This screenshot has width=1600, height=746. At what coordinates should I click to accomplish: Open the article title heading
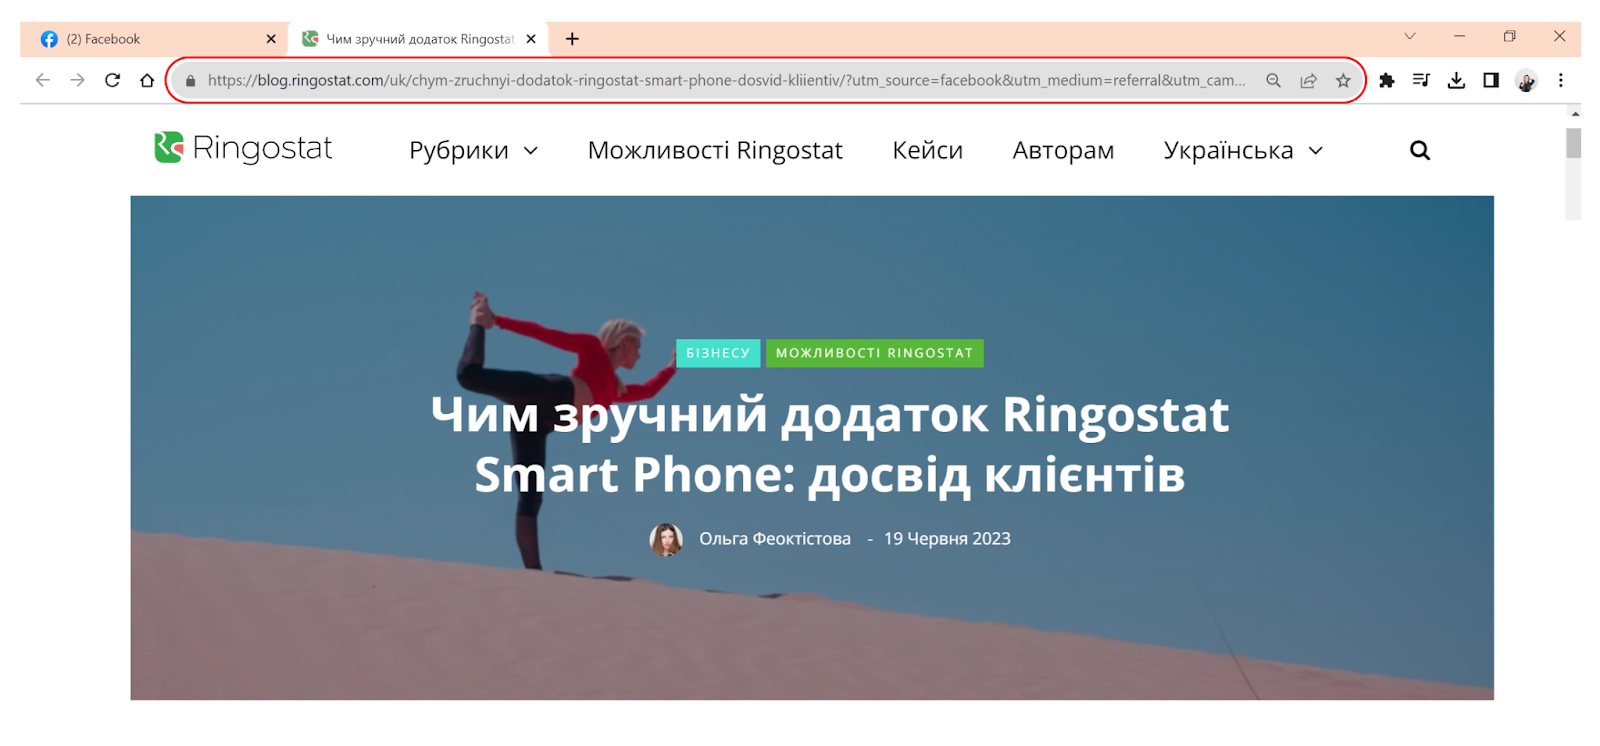830,444
